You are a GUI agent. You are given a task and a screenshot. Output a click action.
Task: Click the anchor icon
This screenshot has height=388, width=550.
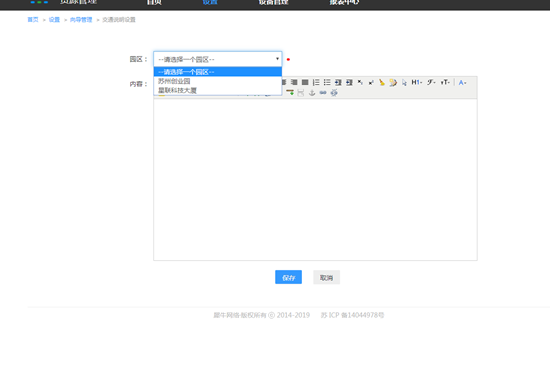pyautogui.click(x=312, y=93)
